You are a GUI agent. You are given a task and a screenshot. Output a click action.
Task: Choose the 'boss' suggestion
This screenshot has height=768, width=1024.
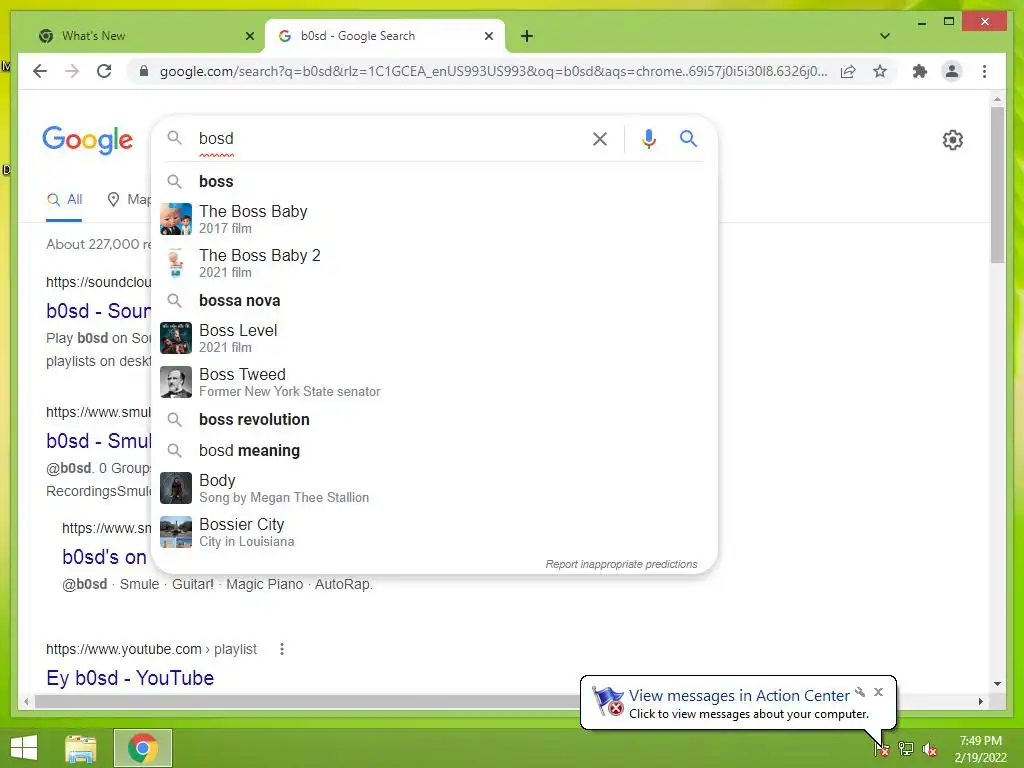[x=434, y=182]
